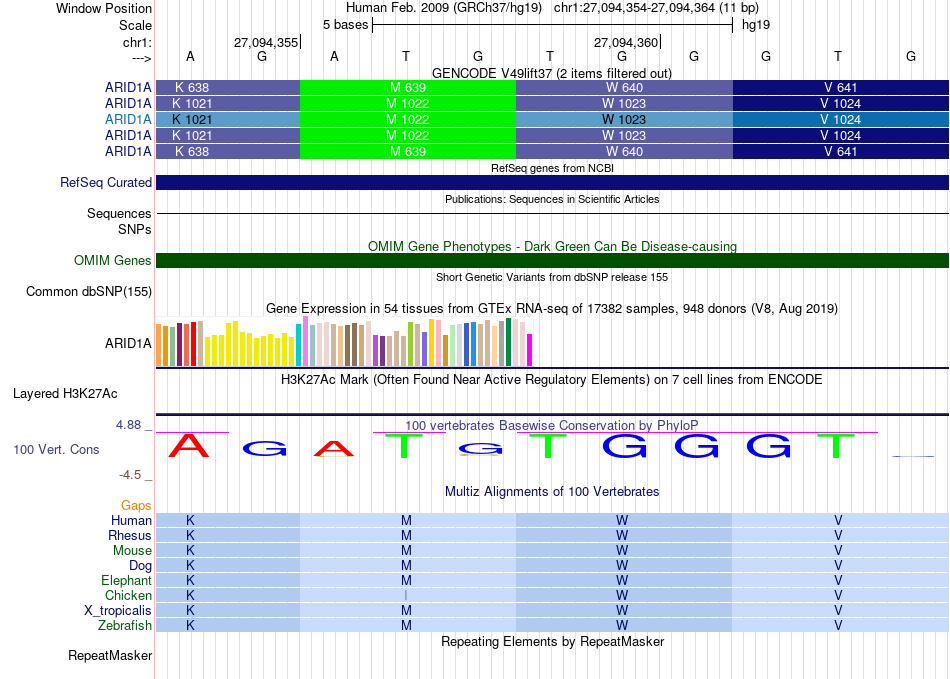Open Multiz Alignments of 100 Vertebrates title

(552, 491)
